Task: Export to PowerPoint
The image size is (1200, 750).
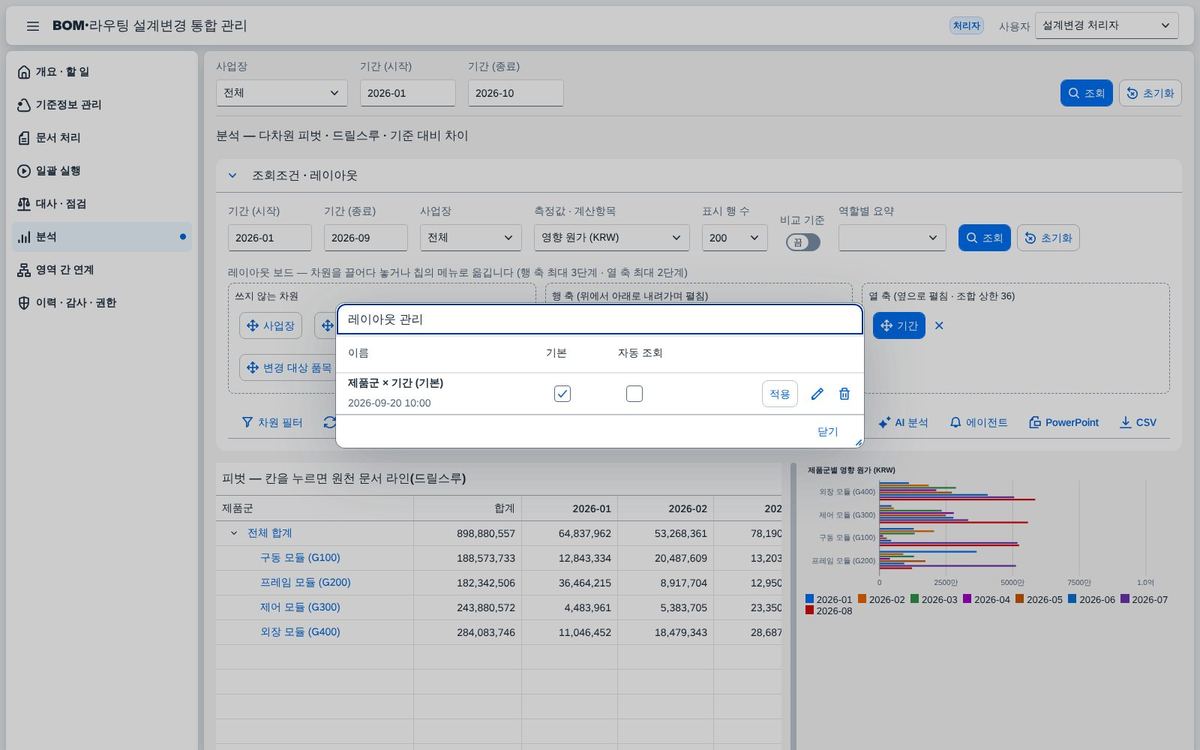Action: (x=1064, y=423)
